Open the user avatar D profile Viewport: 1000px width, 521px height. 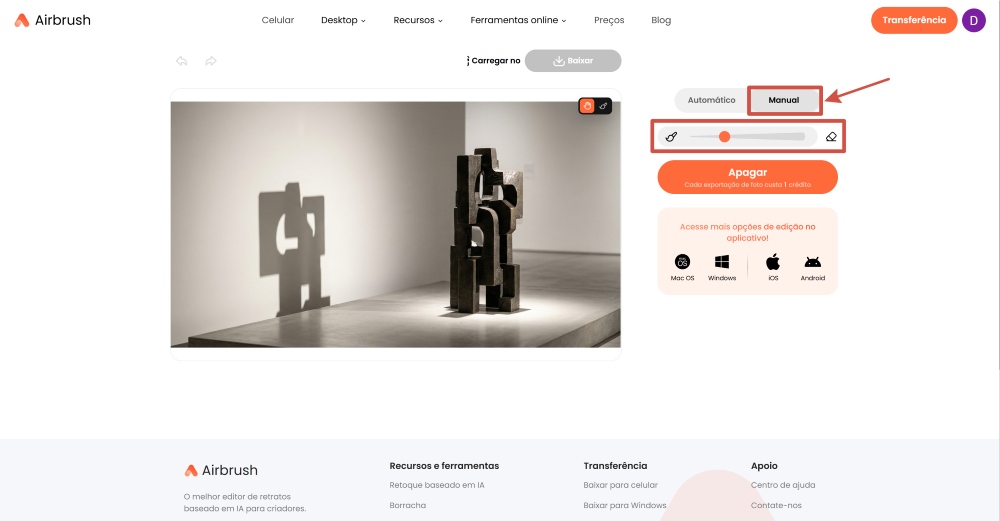point(974,20)
